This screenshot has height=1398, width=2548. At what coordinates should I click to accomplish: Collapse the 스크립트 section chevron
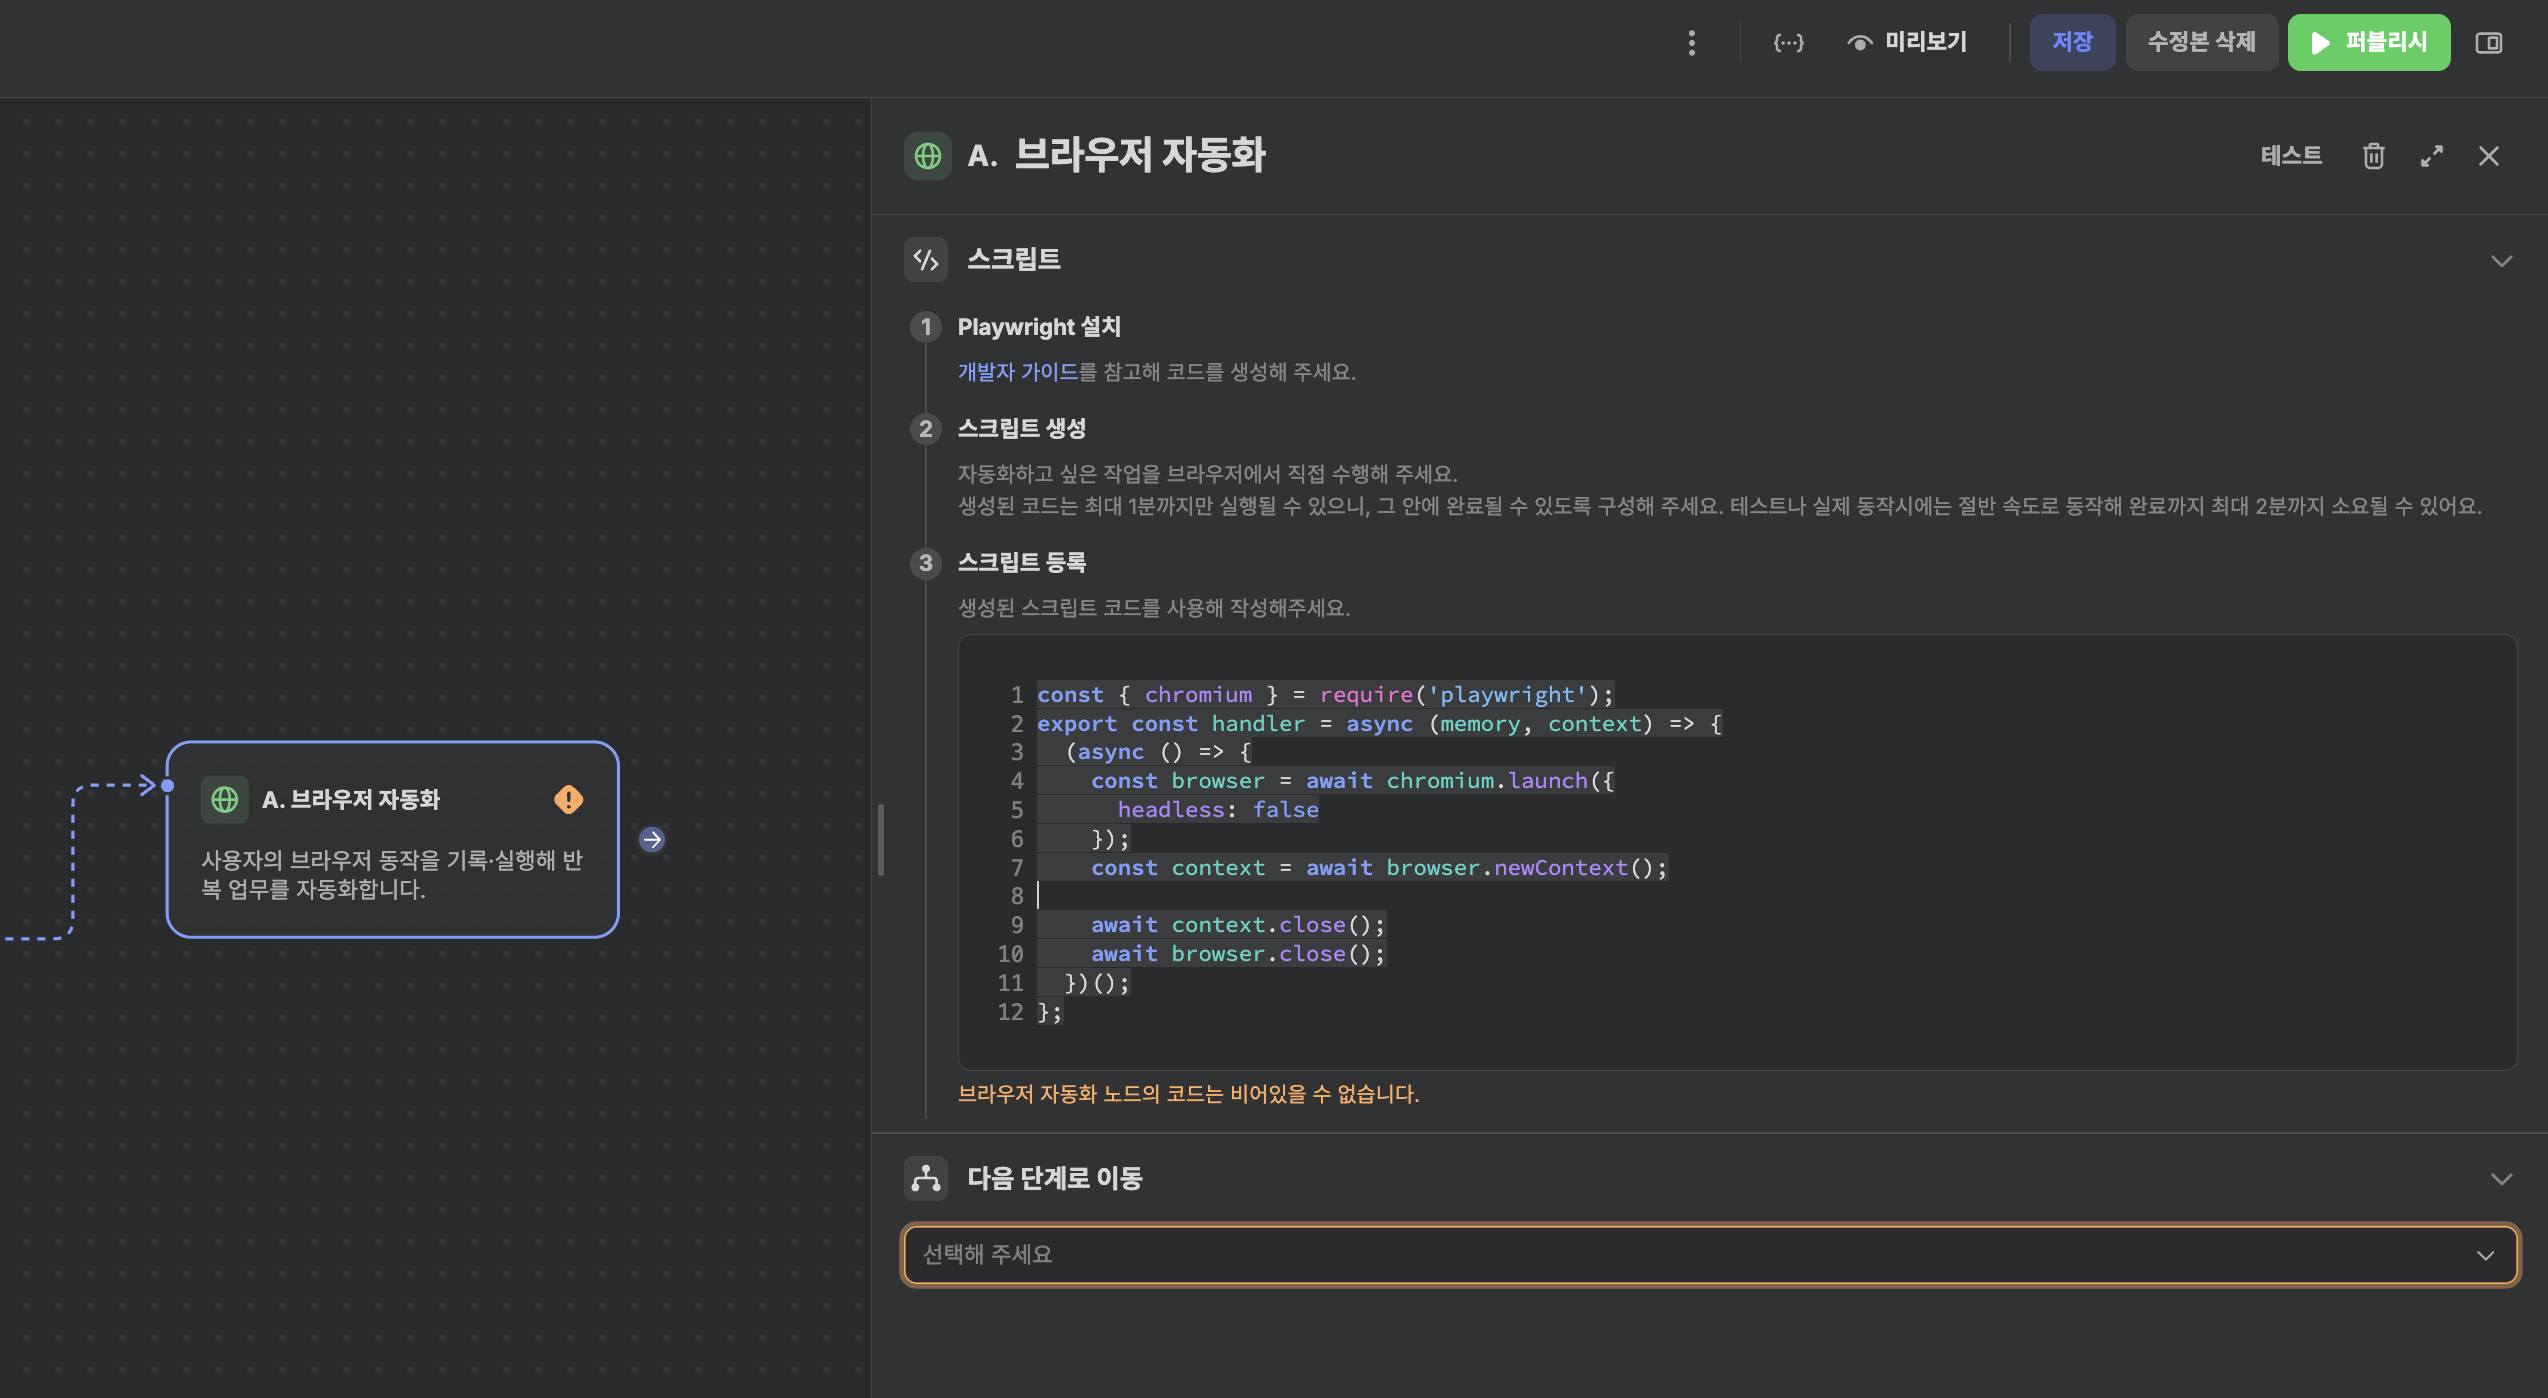point(2501,261)
